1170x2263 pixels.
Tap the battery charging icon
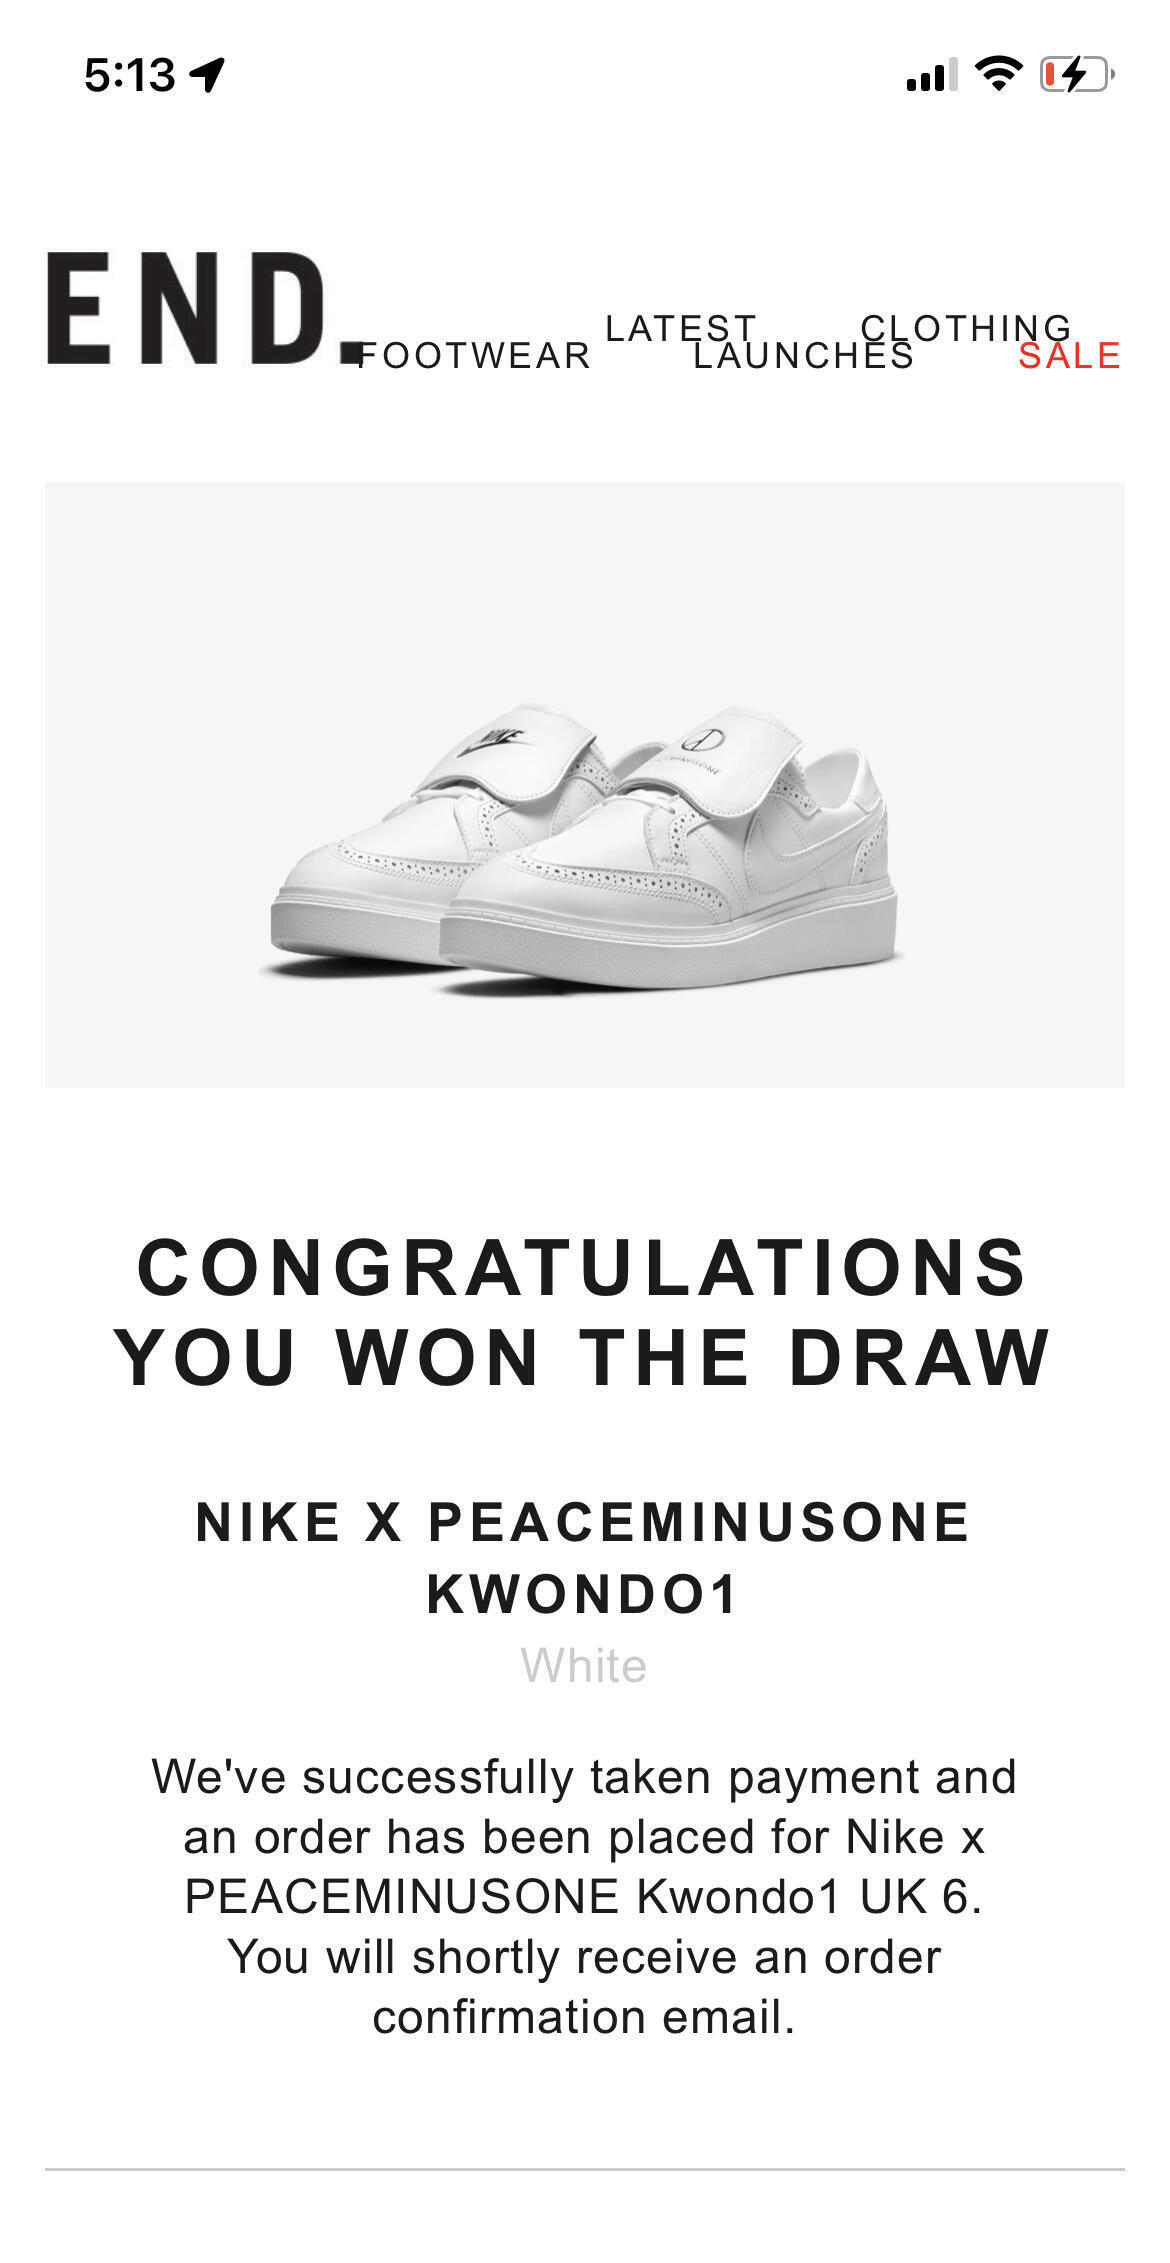pos(1077,74)
